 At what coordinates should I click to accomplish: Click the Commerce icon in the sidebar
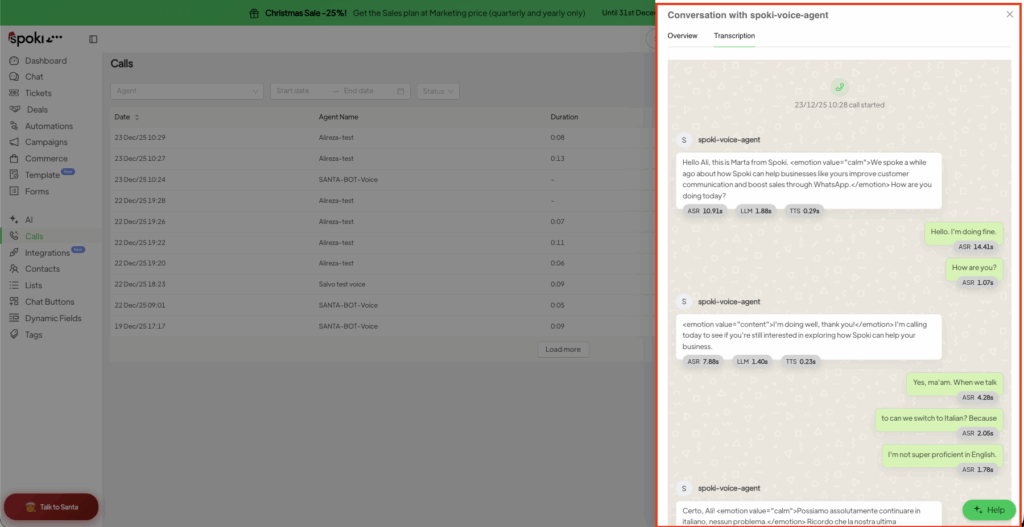pyautogui.click(x=14, y=158)
